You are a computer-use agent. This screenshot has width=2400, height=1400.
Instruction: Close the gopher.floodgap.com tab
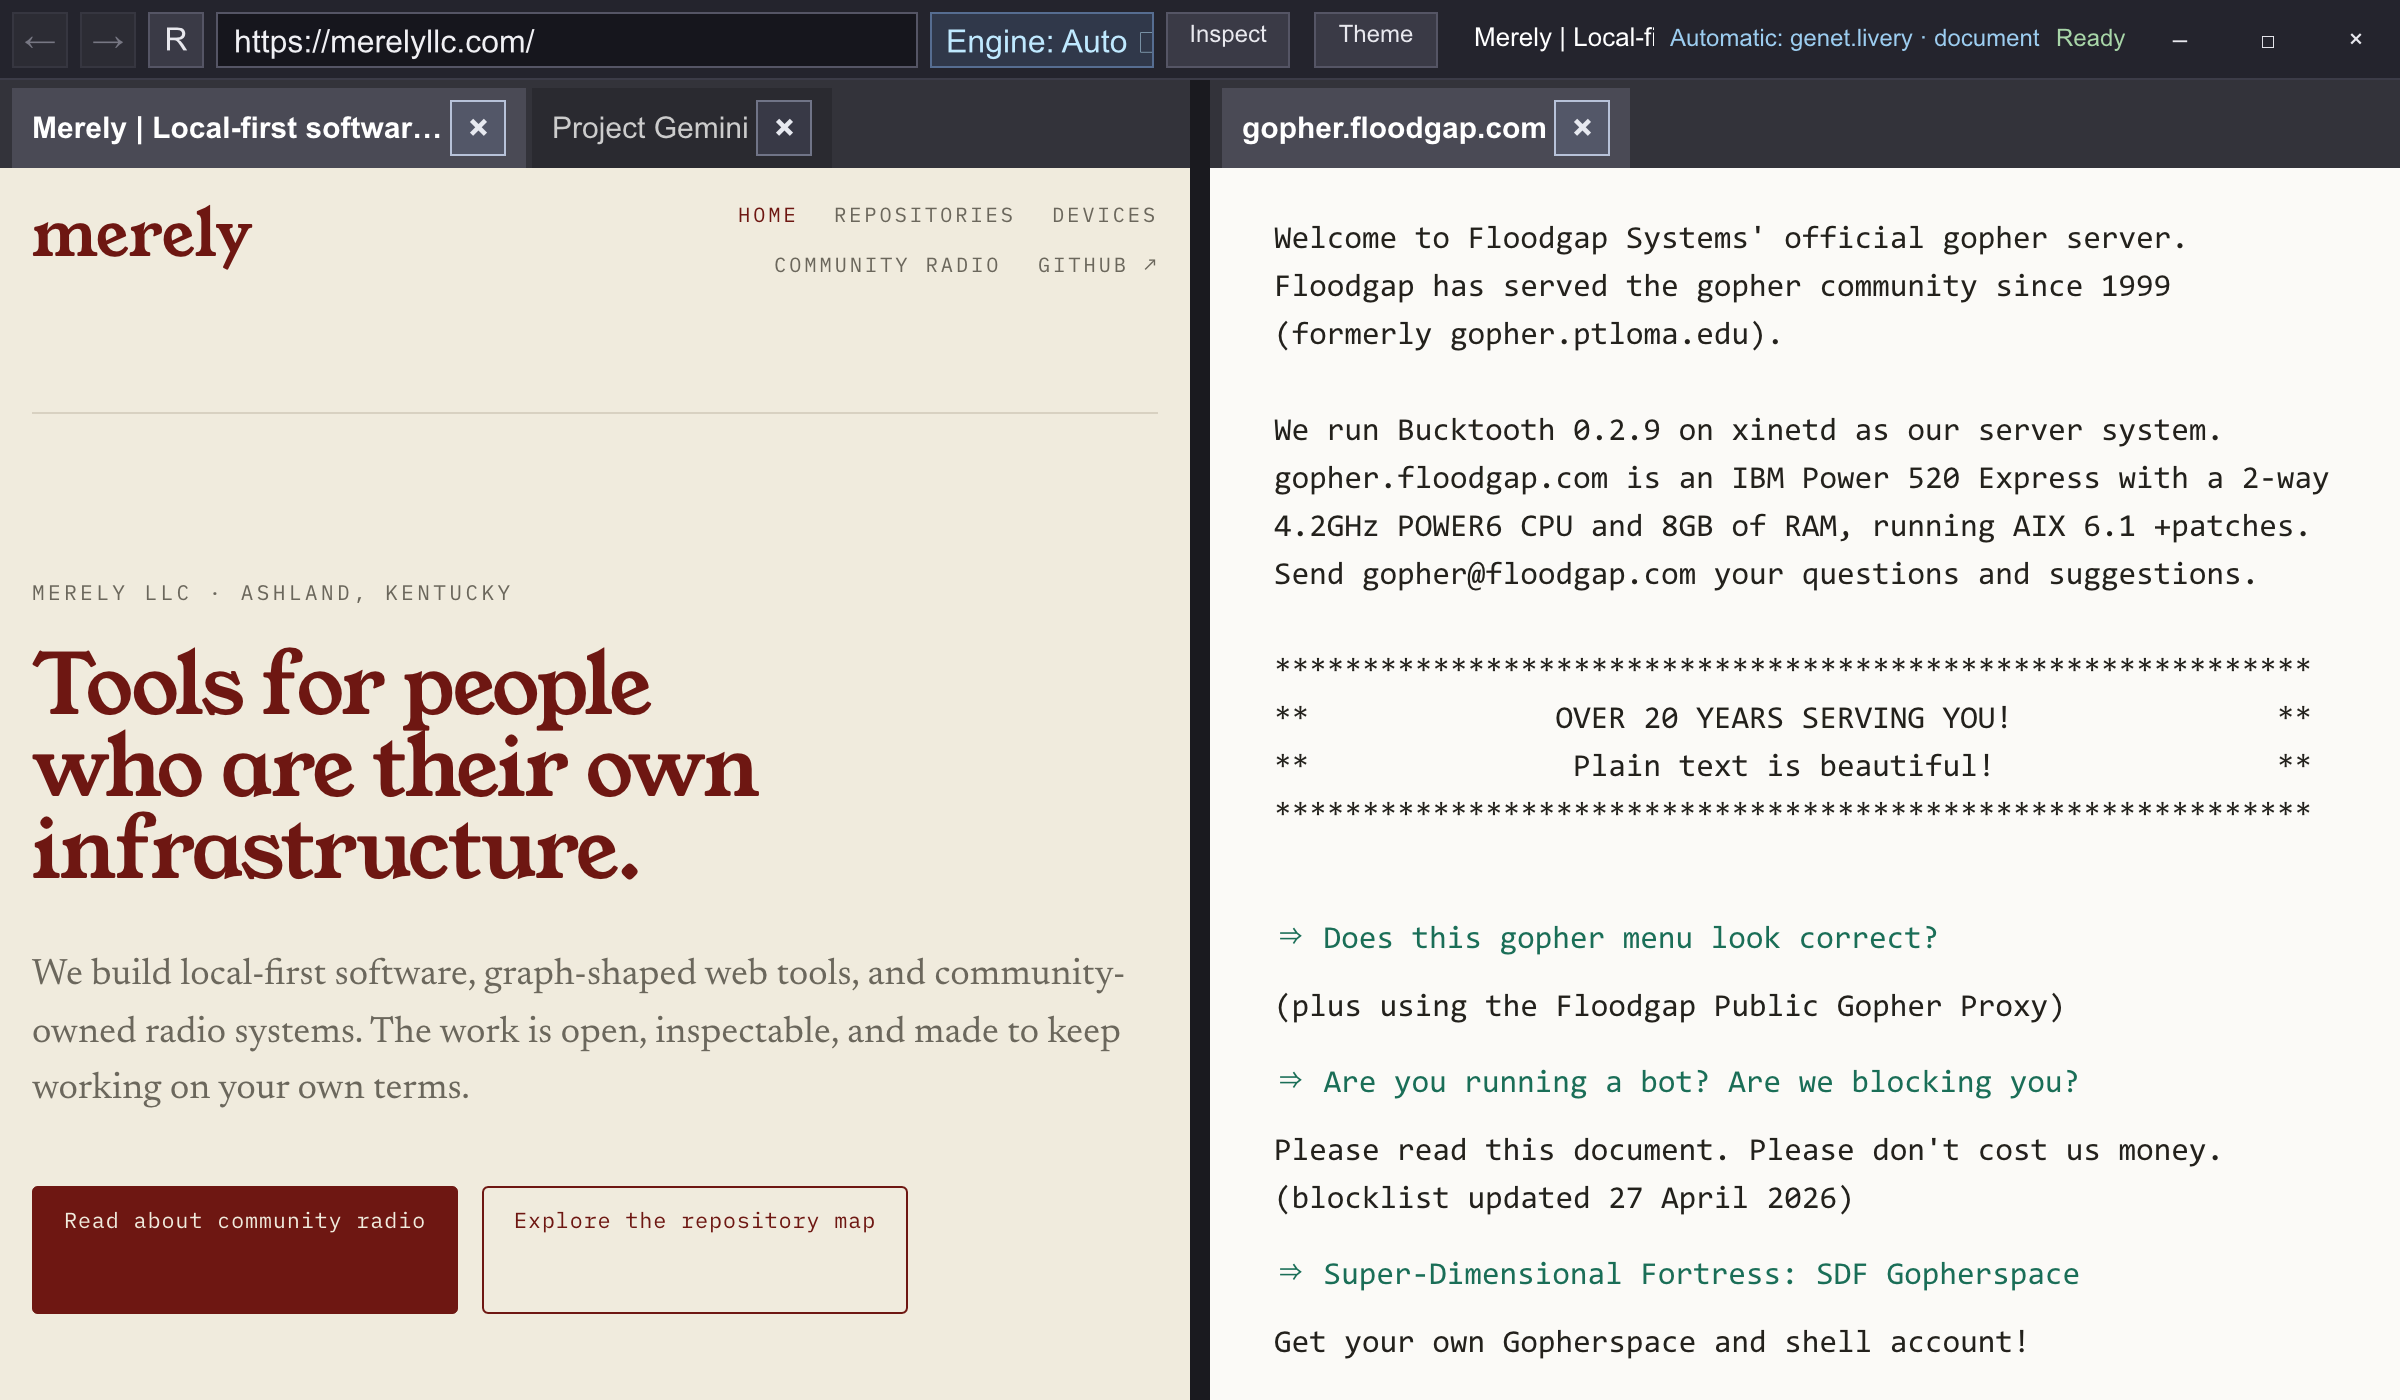(1582, 128)
